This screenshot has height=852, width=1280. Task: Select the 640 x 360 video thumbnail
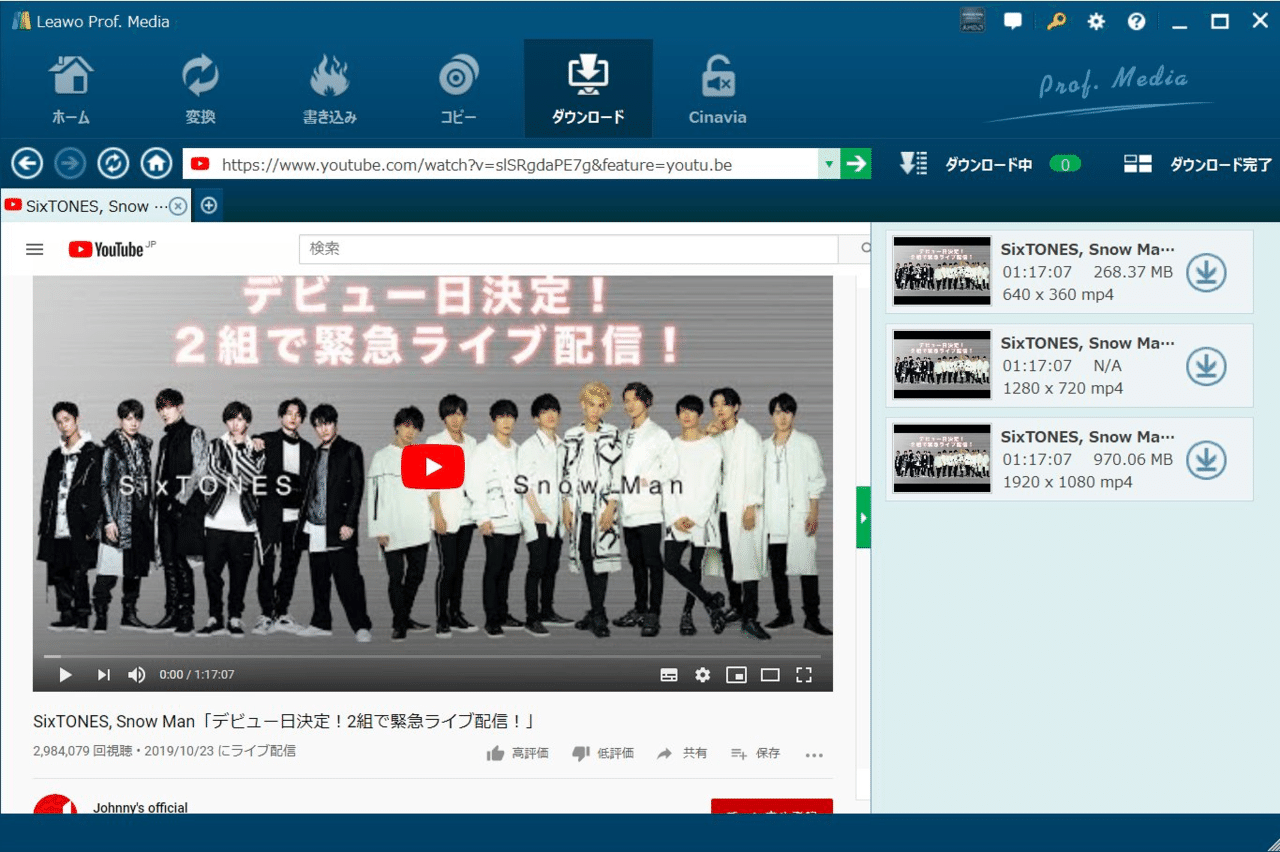942,271
